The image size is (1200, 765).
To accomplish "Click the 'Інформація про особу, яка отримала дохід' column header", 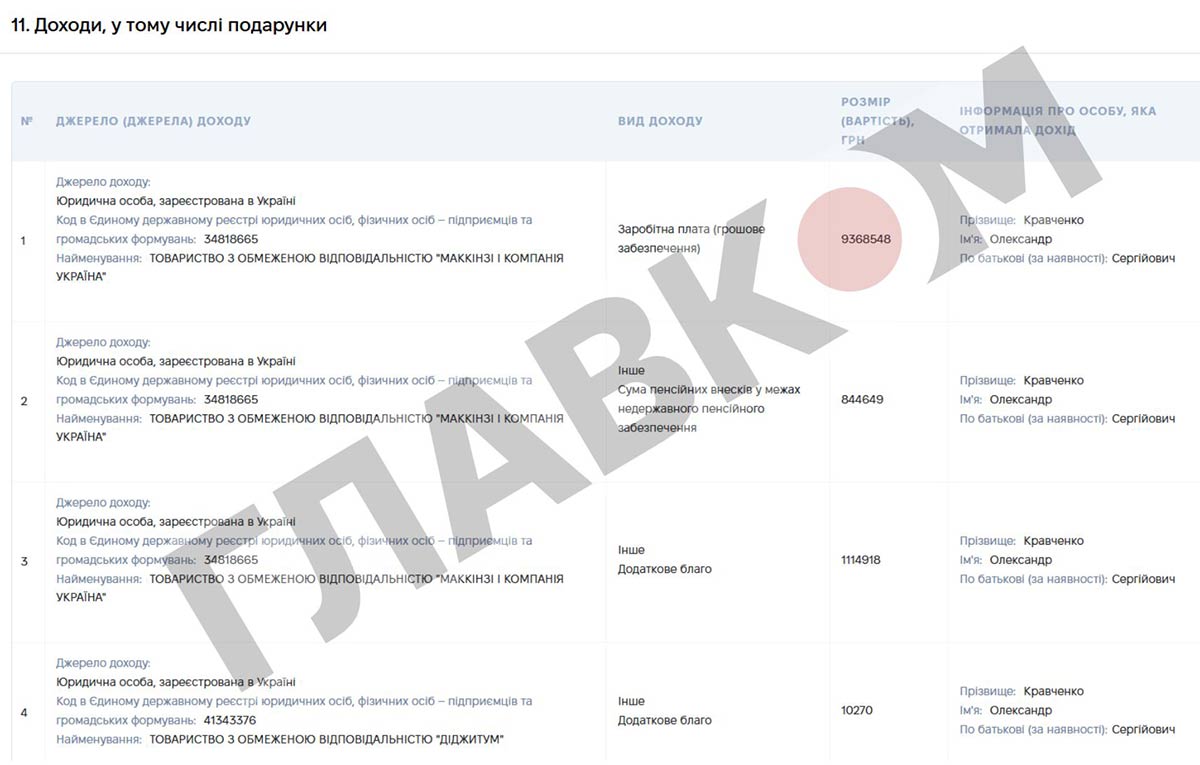I will click(x=1058, y=121).
